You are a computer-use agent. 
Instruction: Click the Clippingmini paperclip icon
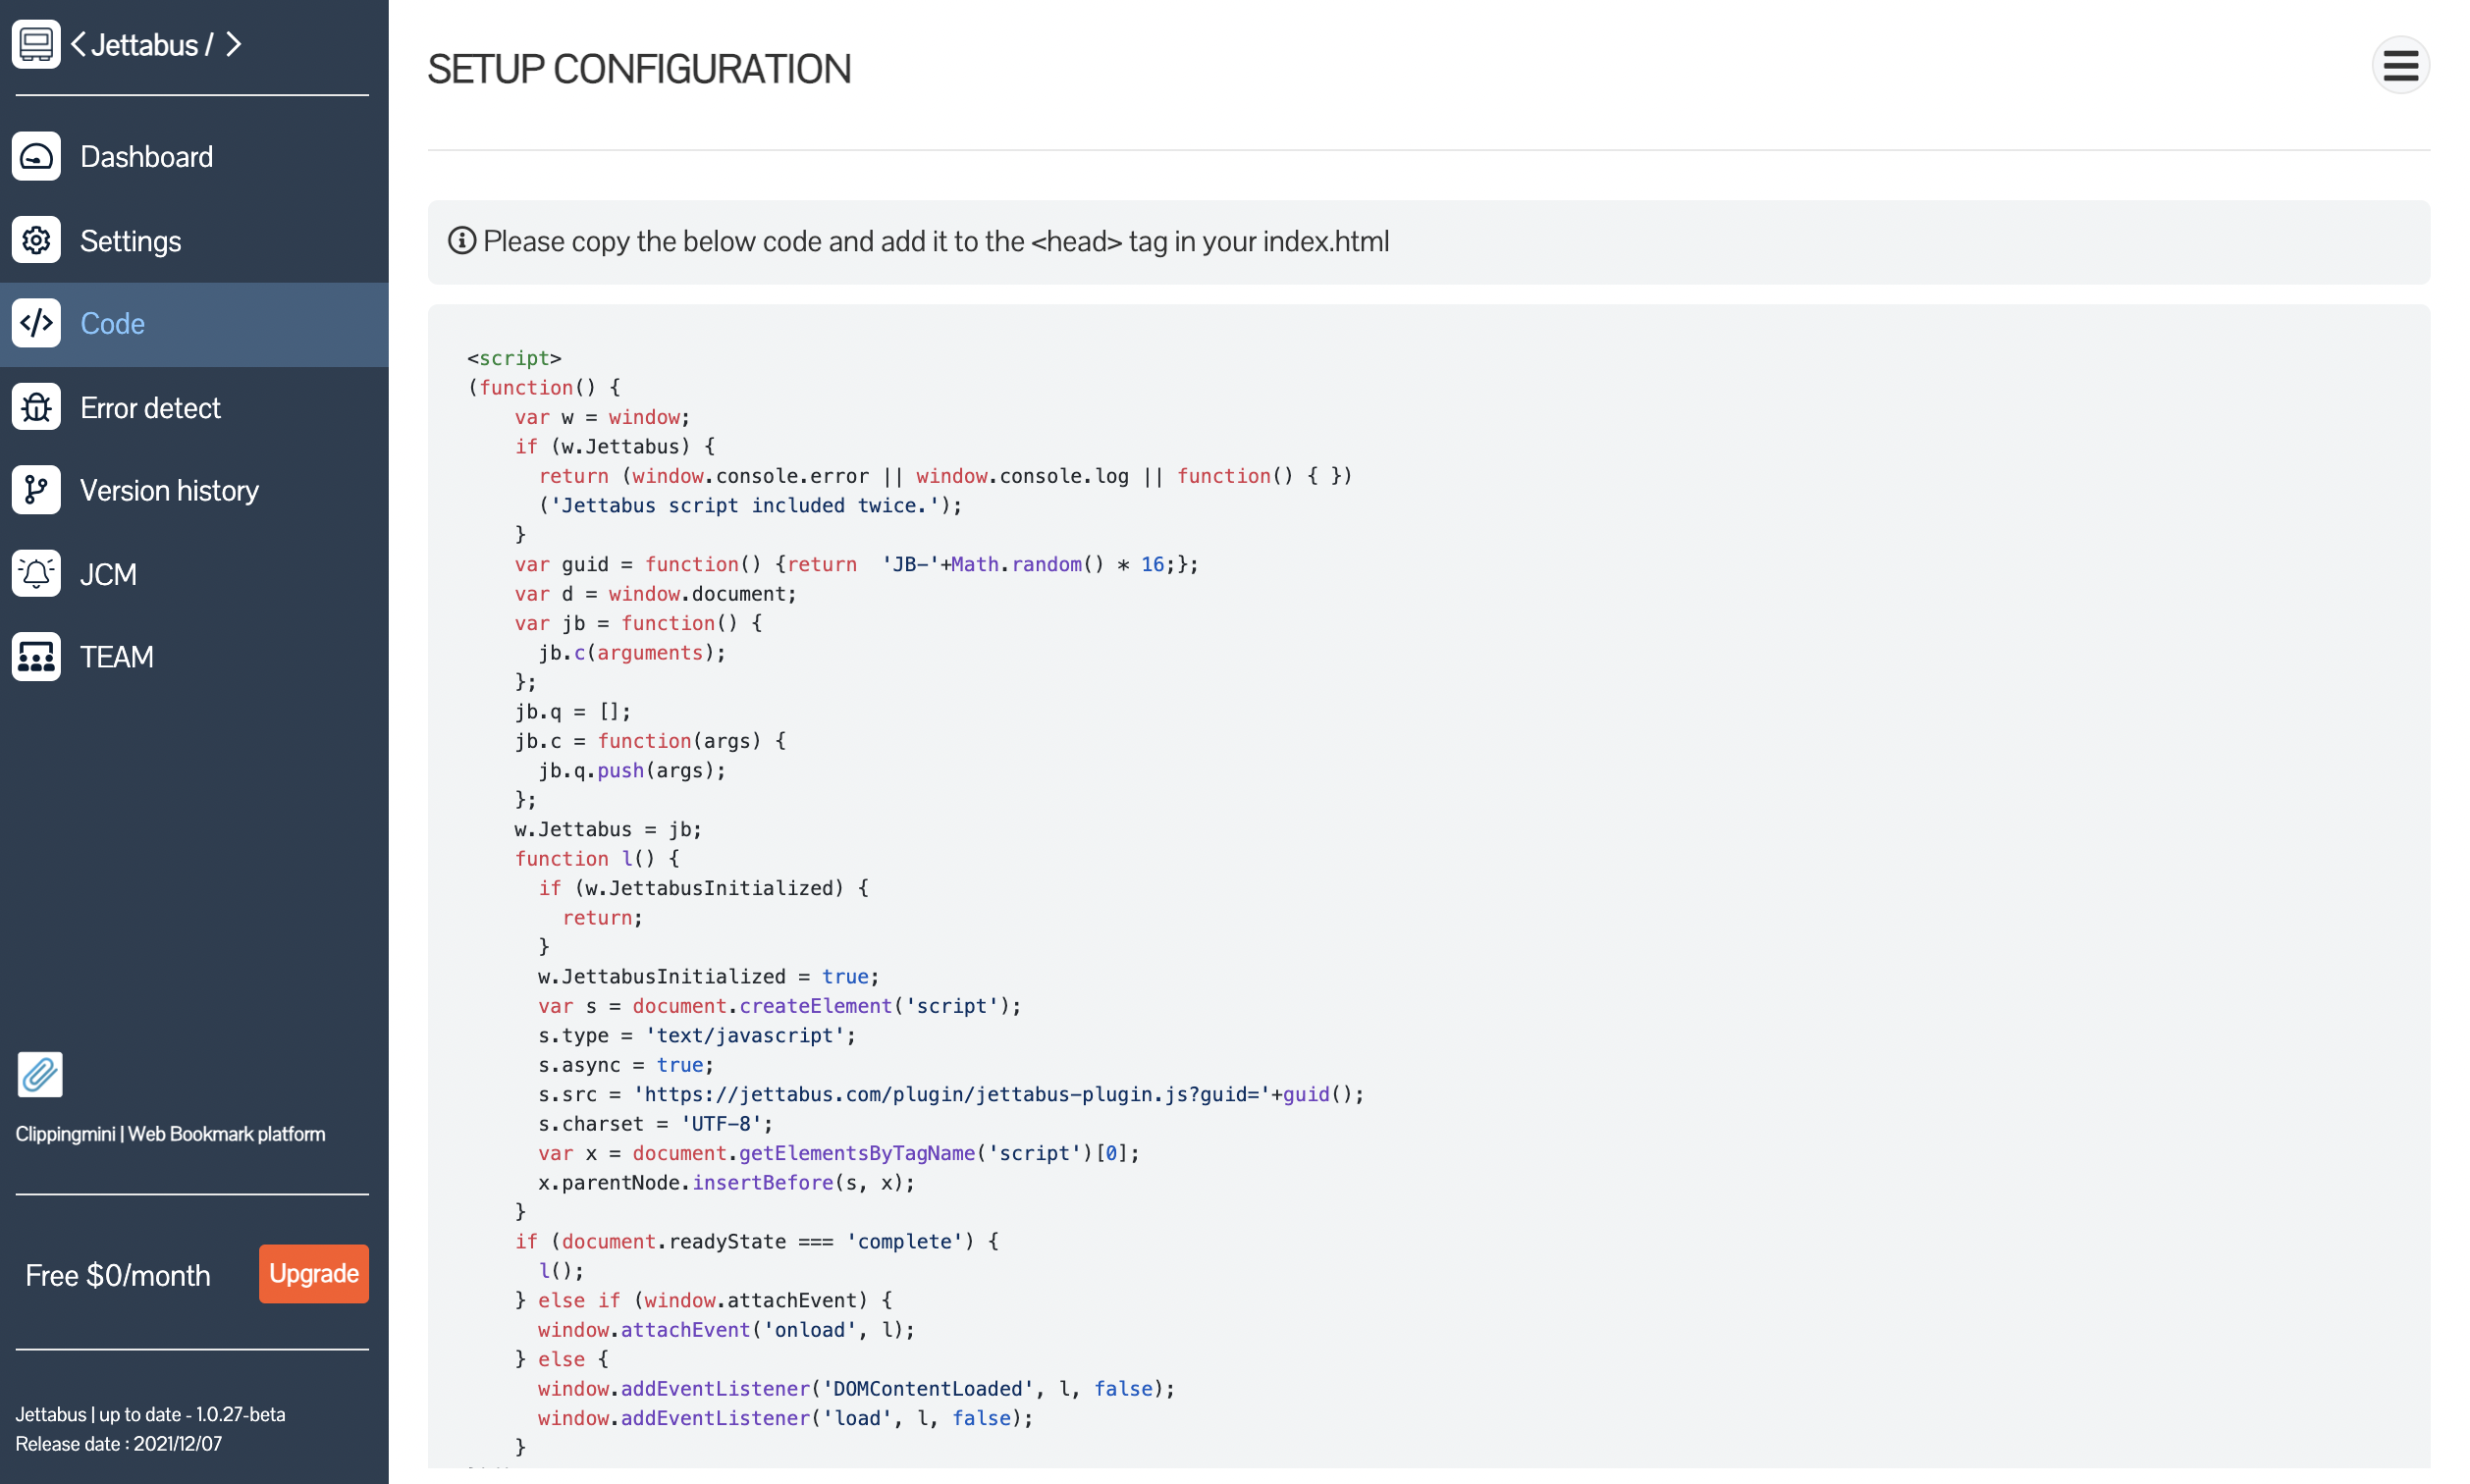[x=40, y=1075]
